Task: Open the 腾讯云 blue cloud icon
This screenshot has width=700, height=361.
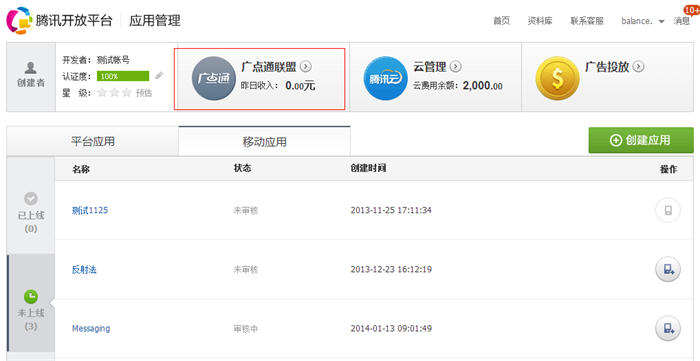Action: [x=385, y=78]
